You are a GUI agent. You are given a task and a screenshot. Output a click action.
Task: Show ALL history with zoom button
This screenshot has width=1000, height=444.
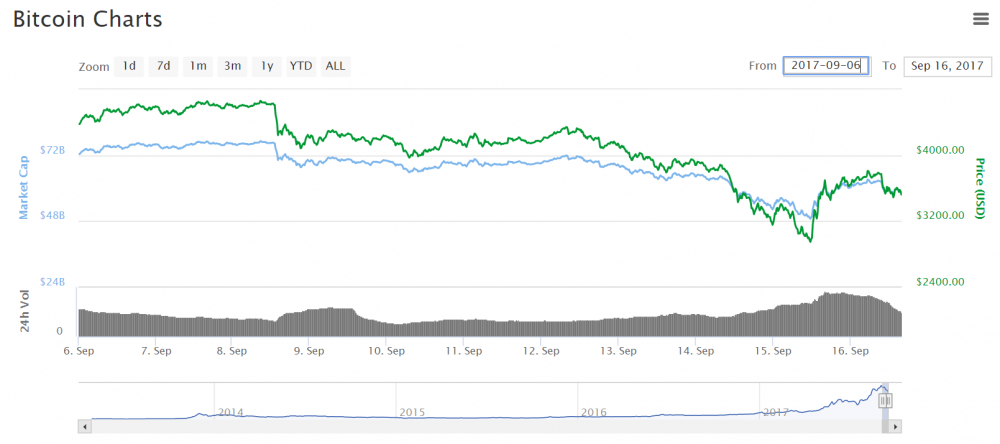335,66
